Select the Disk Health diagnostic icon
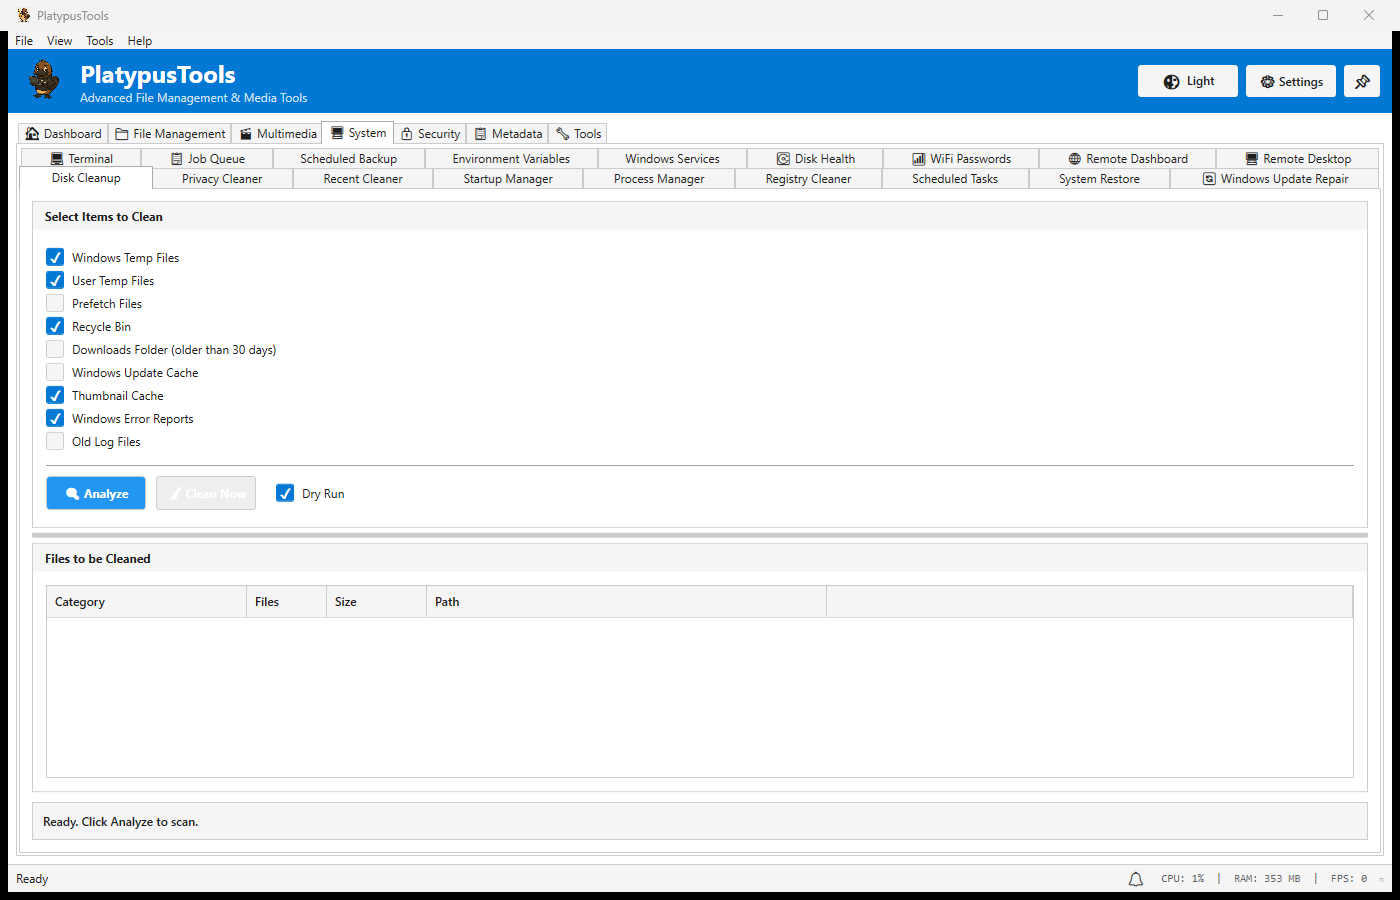The height and width of the screenshot is (900, 1400). coord(783,158)
